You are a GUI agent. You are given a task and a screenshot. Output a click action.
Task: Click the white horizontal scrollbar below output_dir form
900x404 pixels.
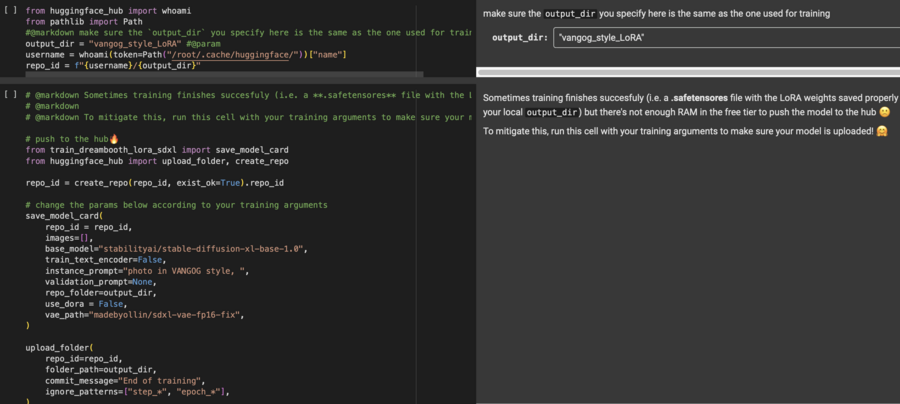[688, 72]
